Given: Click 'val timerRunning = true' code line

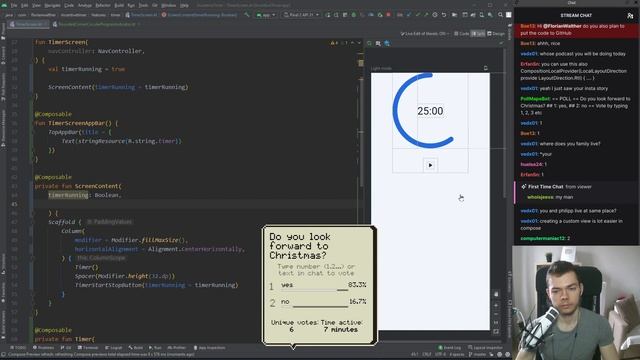Looking at the screenshot, I should (87, 69).
